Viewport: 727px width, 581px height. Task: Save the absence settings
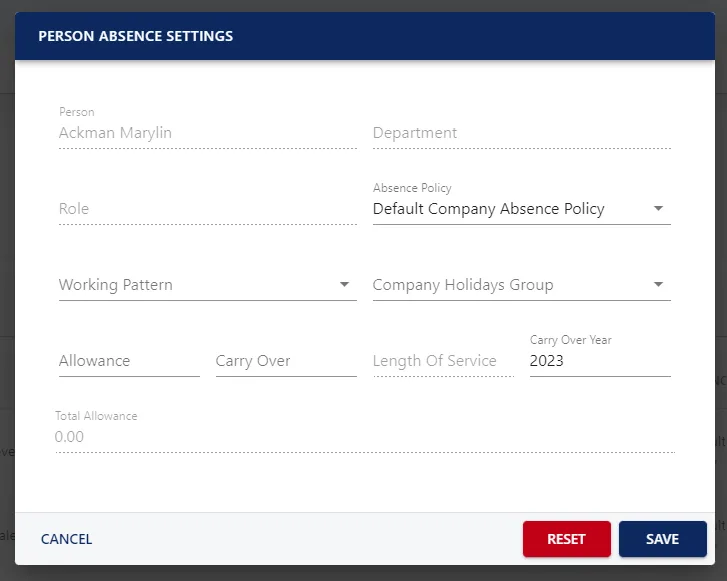(663, 539)
